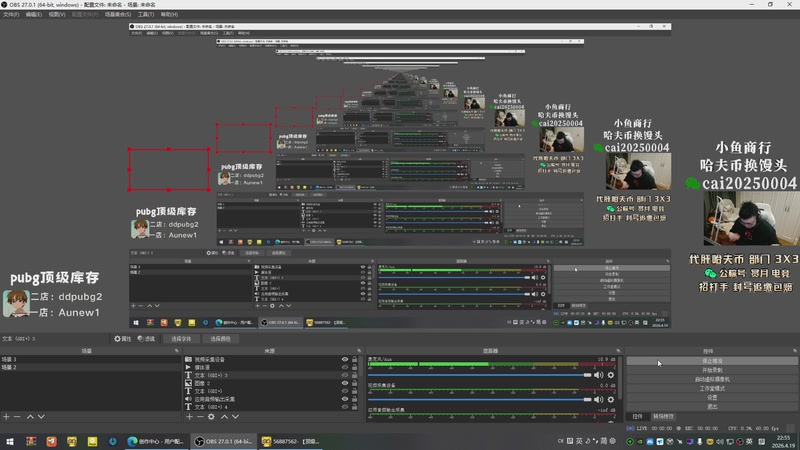Open the taskbar clock showing 22:55
800x450 pixels.
(x=784, y=441)
